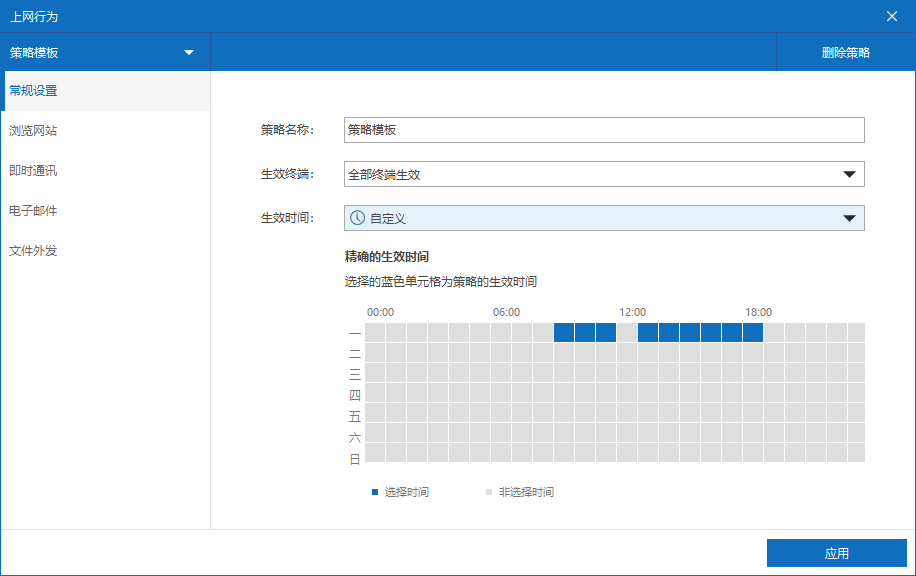Select the 文件外发 sidebar item

tap(33, 251)
